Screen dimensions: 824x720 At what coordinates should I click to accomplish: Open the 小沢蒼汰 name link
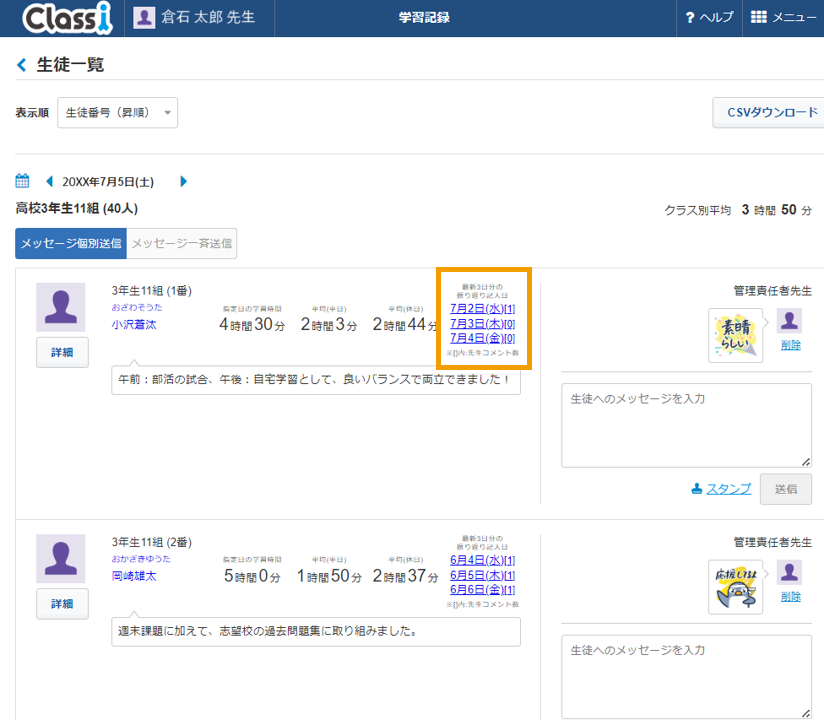pos(134,325)
